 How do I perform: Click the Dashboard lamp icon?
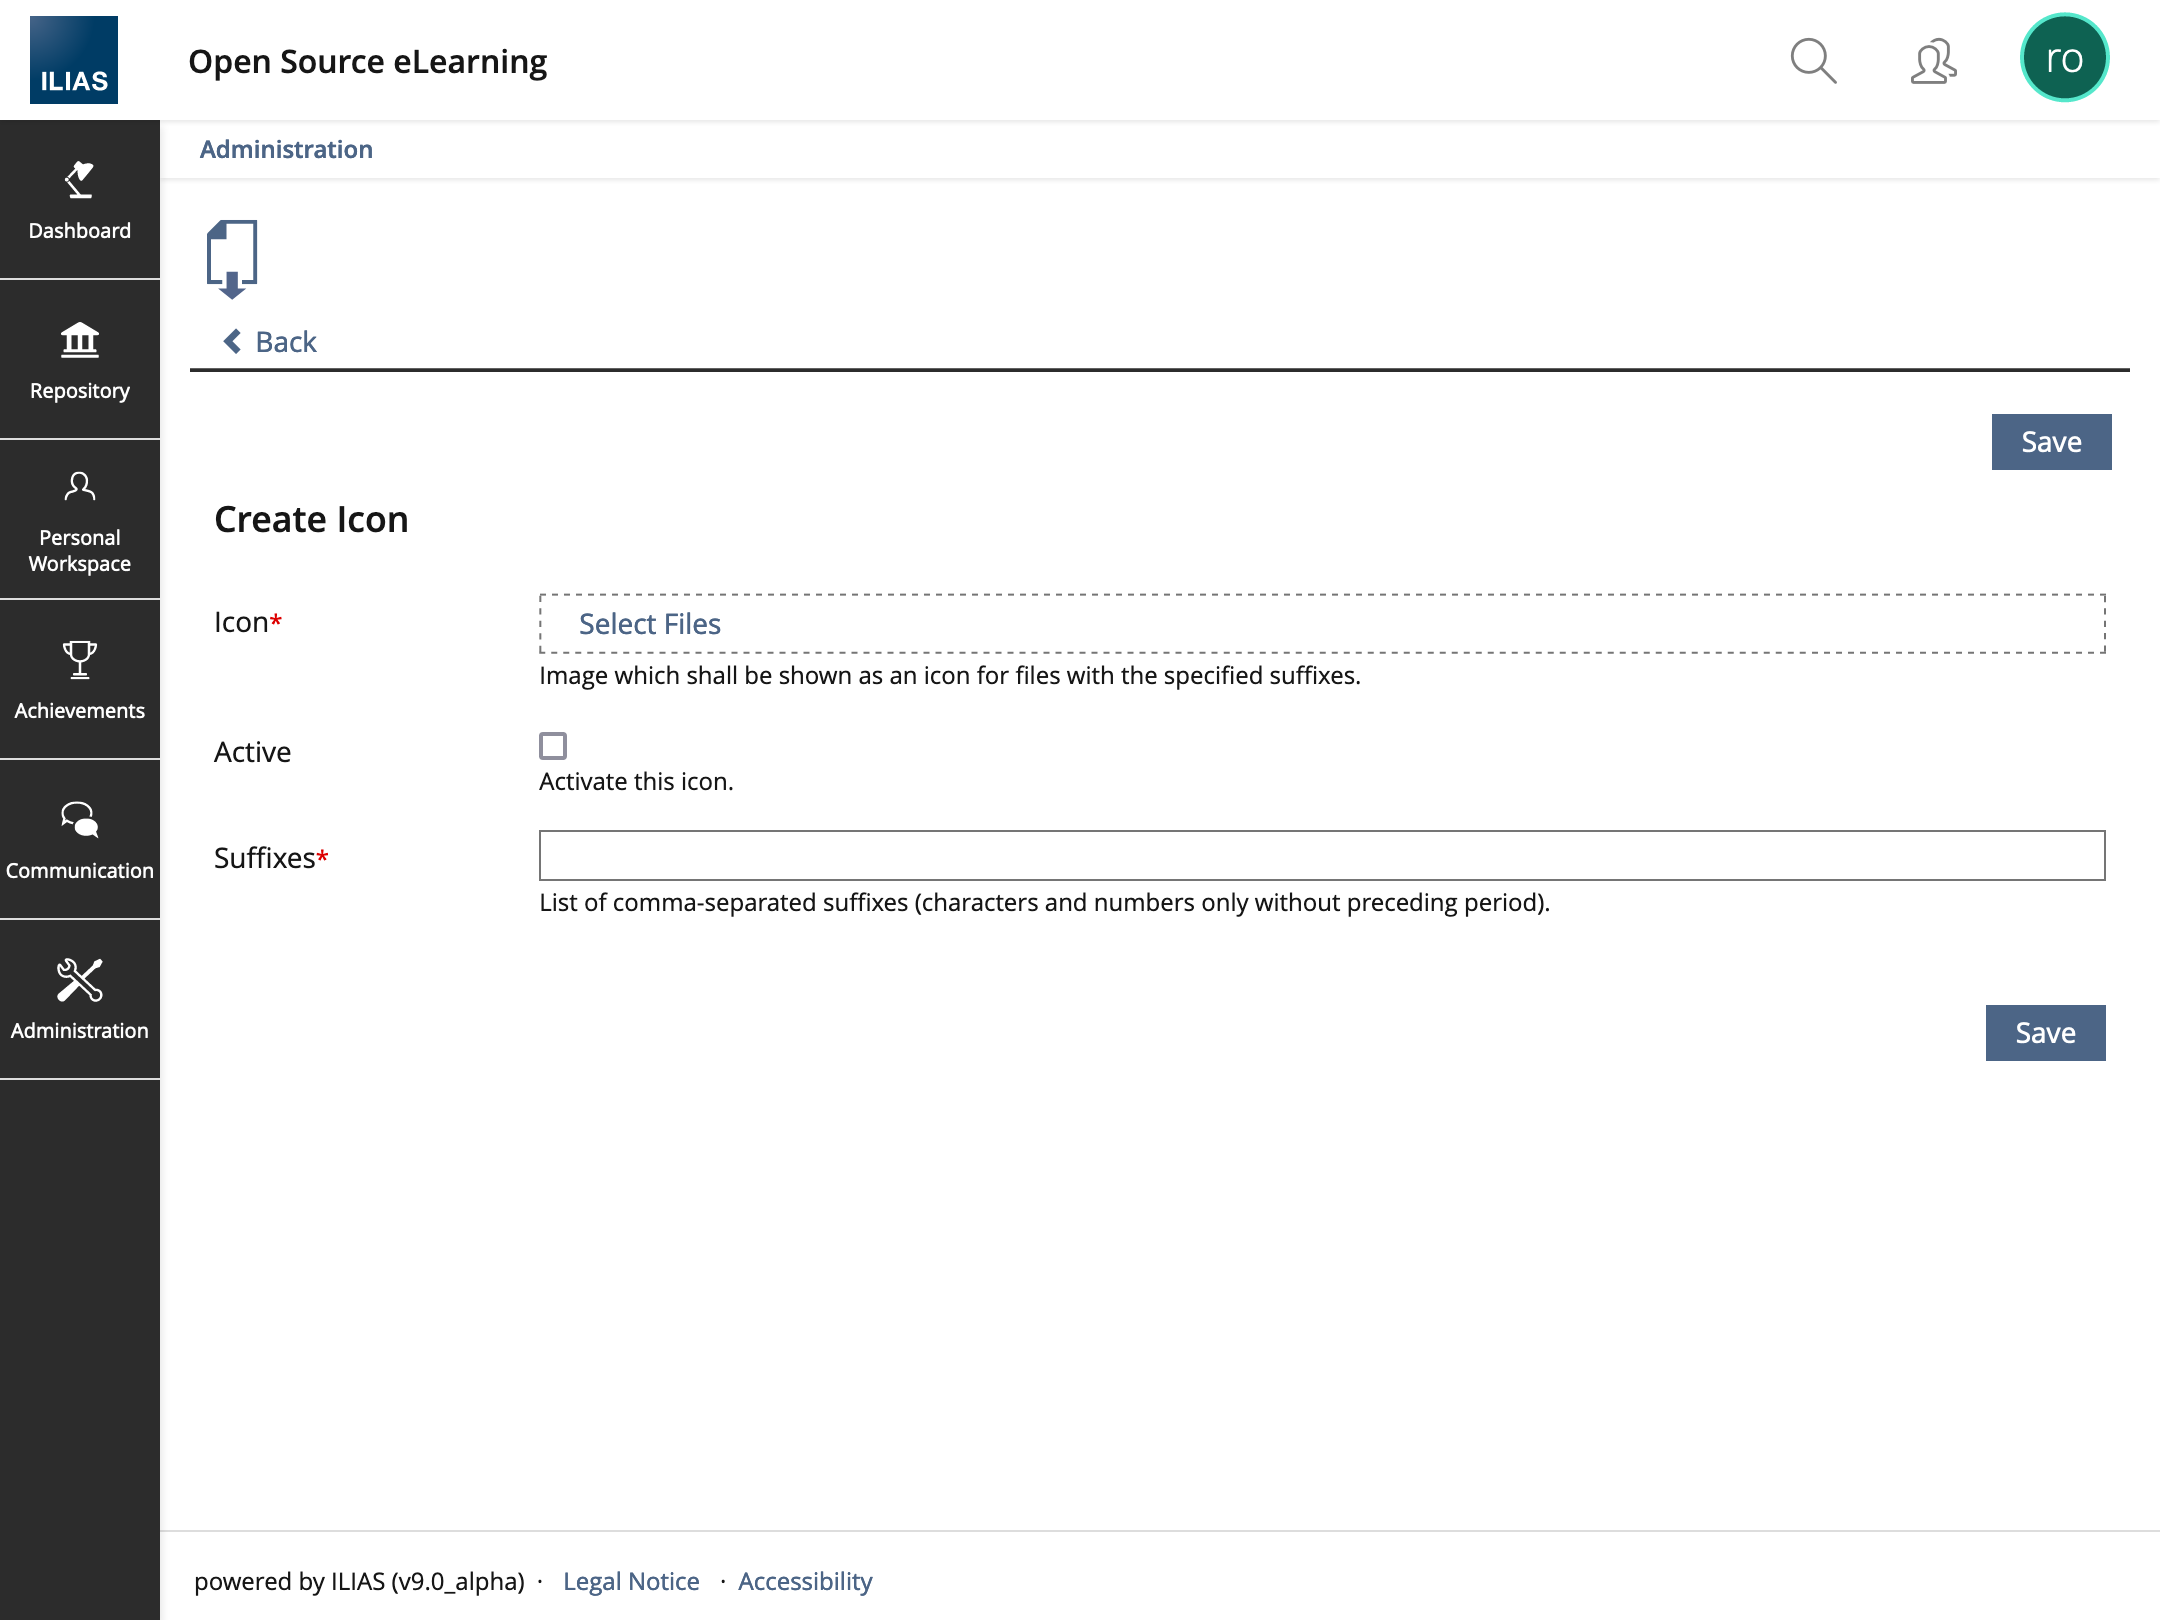click(79, 181)
